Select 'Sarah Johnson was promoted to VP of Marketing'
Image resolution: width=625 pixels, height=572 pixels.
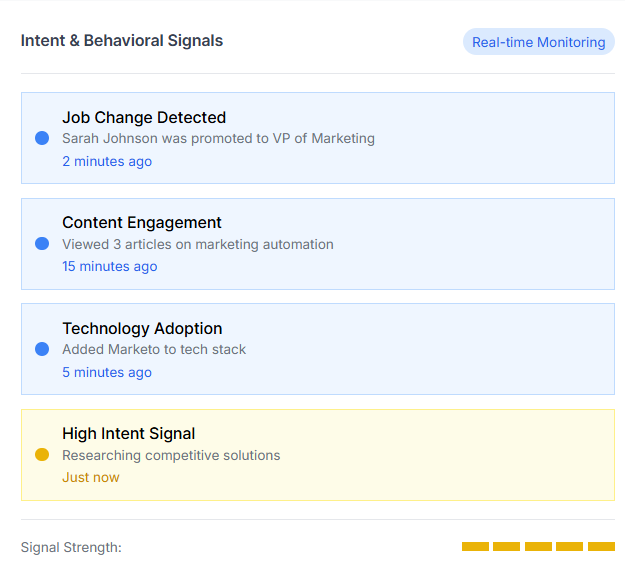[x=218, y=138]
